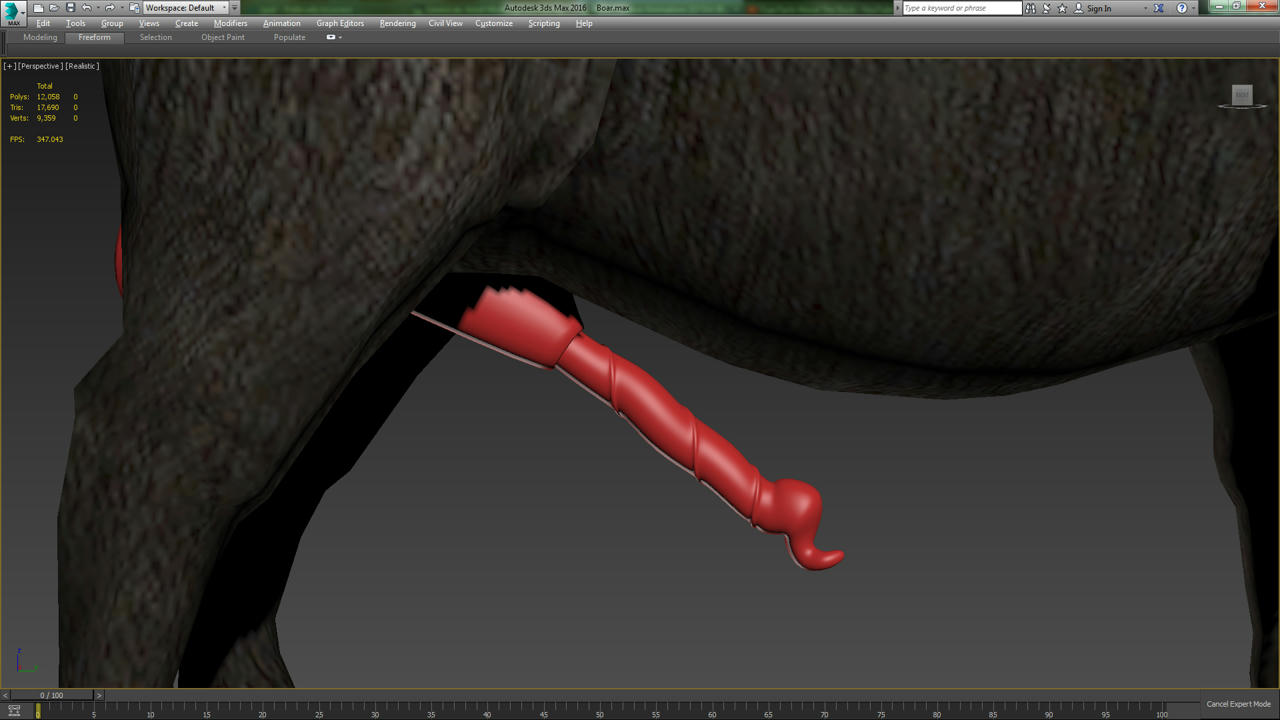
Task: Redo the action with the Redo arrow
Action: (110, 8)
